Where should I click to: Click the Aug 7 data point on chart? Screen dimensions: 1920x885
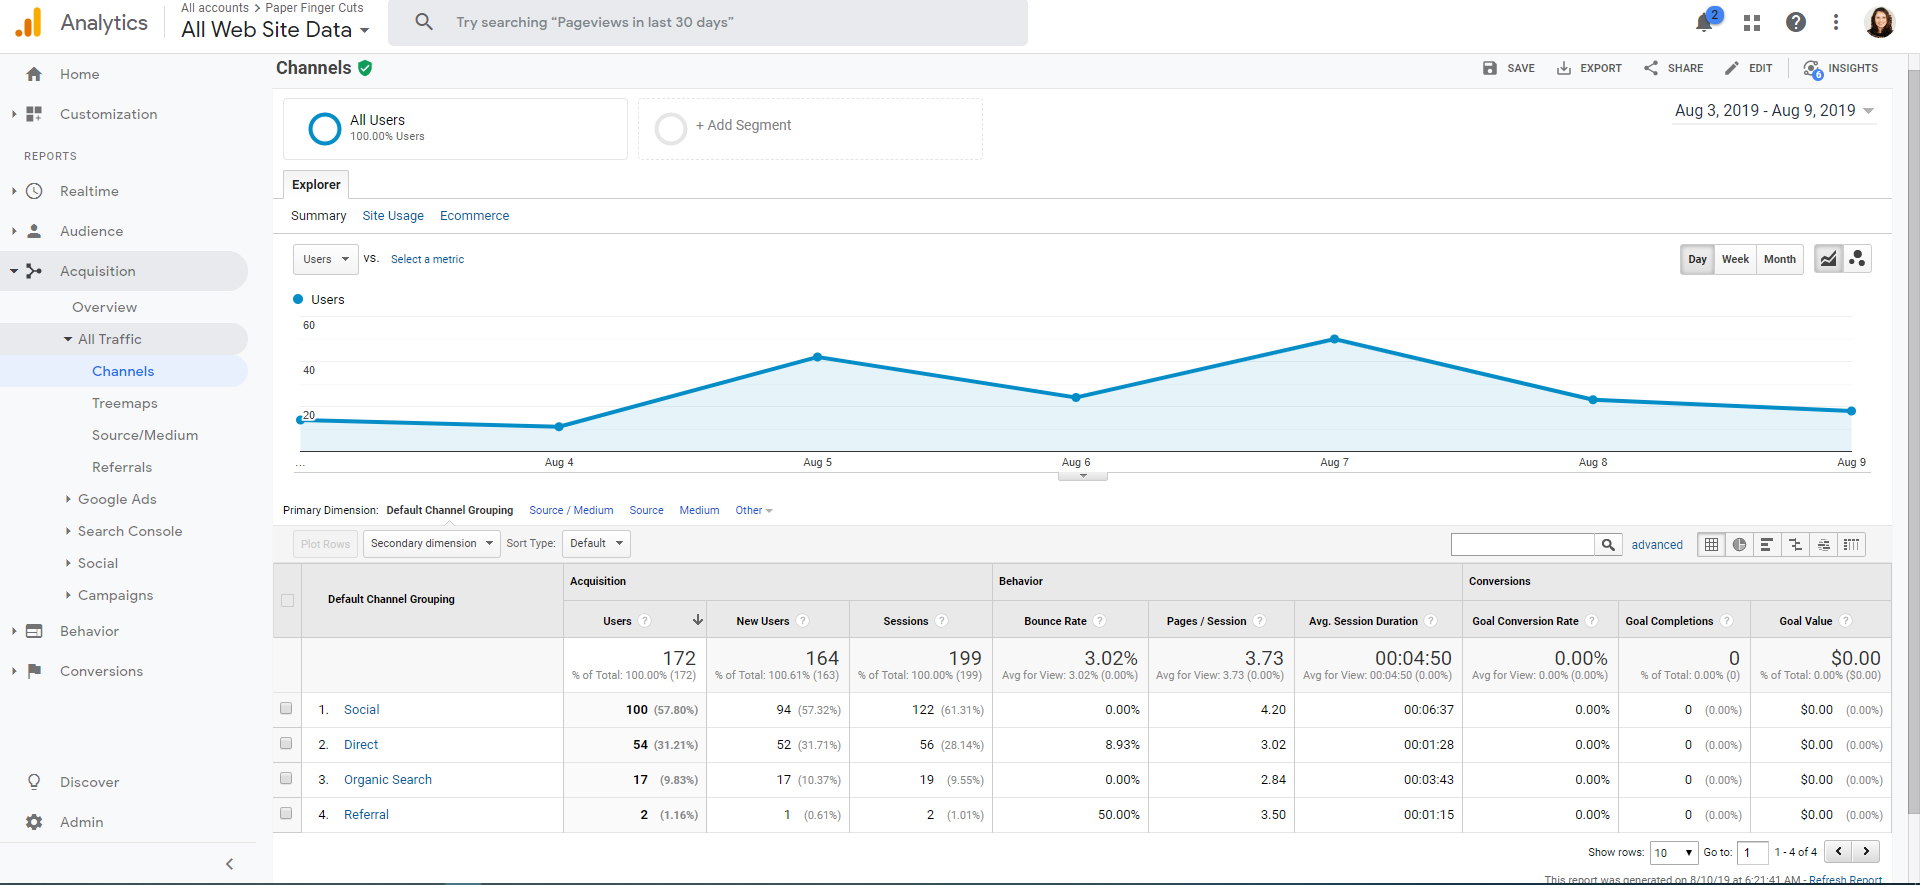click(x=1334, y=339)
